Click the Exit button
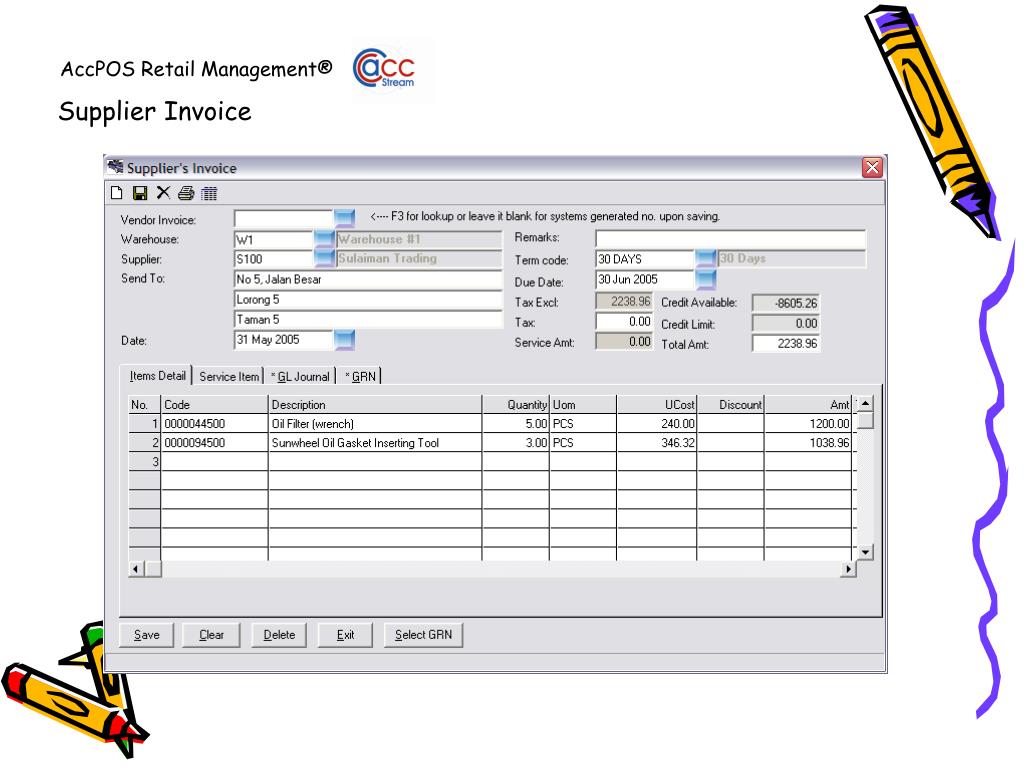1024x768 pixels. click(x=345, y=635)
